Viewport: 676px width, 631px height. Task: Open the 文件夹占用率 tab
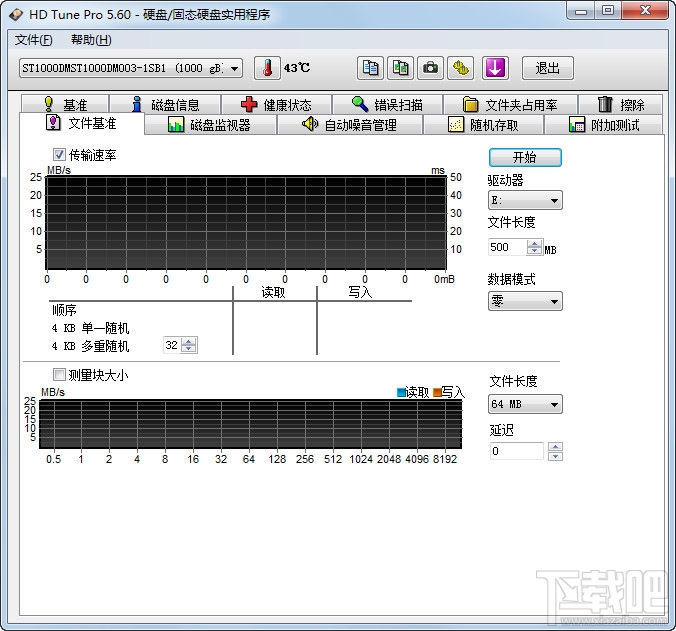point(510,104)
